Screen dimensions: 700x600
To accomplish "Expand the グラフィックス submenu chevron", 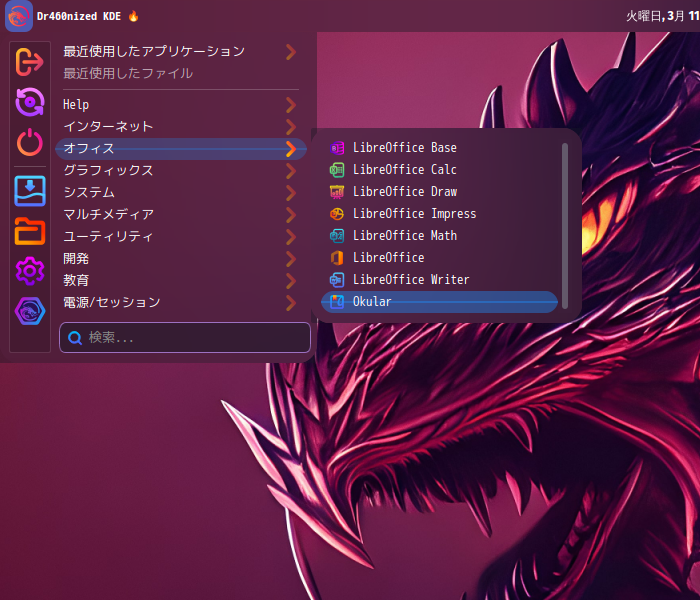I will coord(291,171).
